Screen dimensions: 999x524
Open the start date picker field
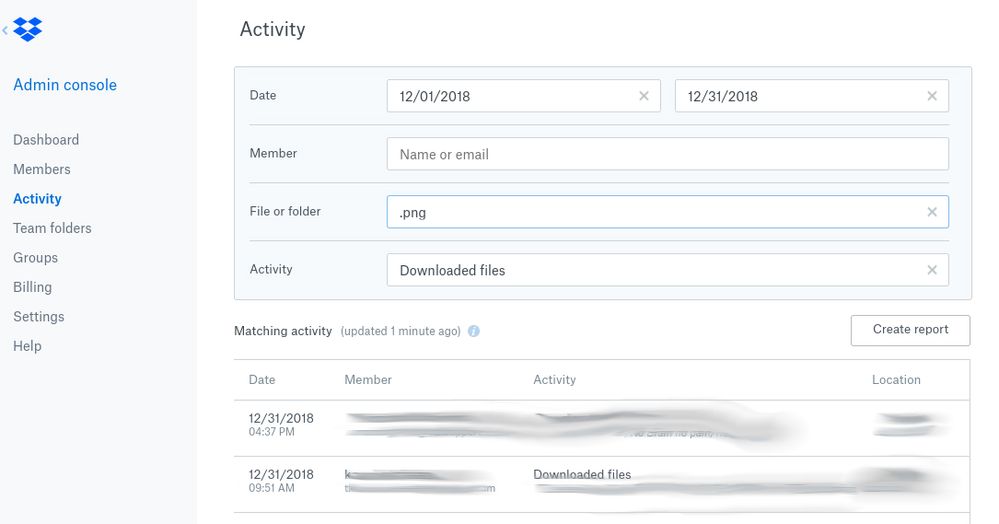coord(510,96)
